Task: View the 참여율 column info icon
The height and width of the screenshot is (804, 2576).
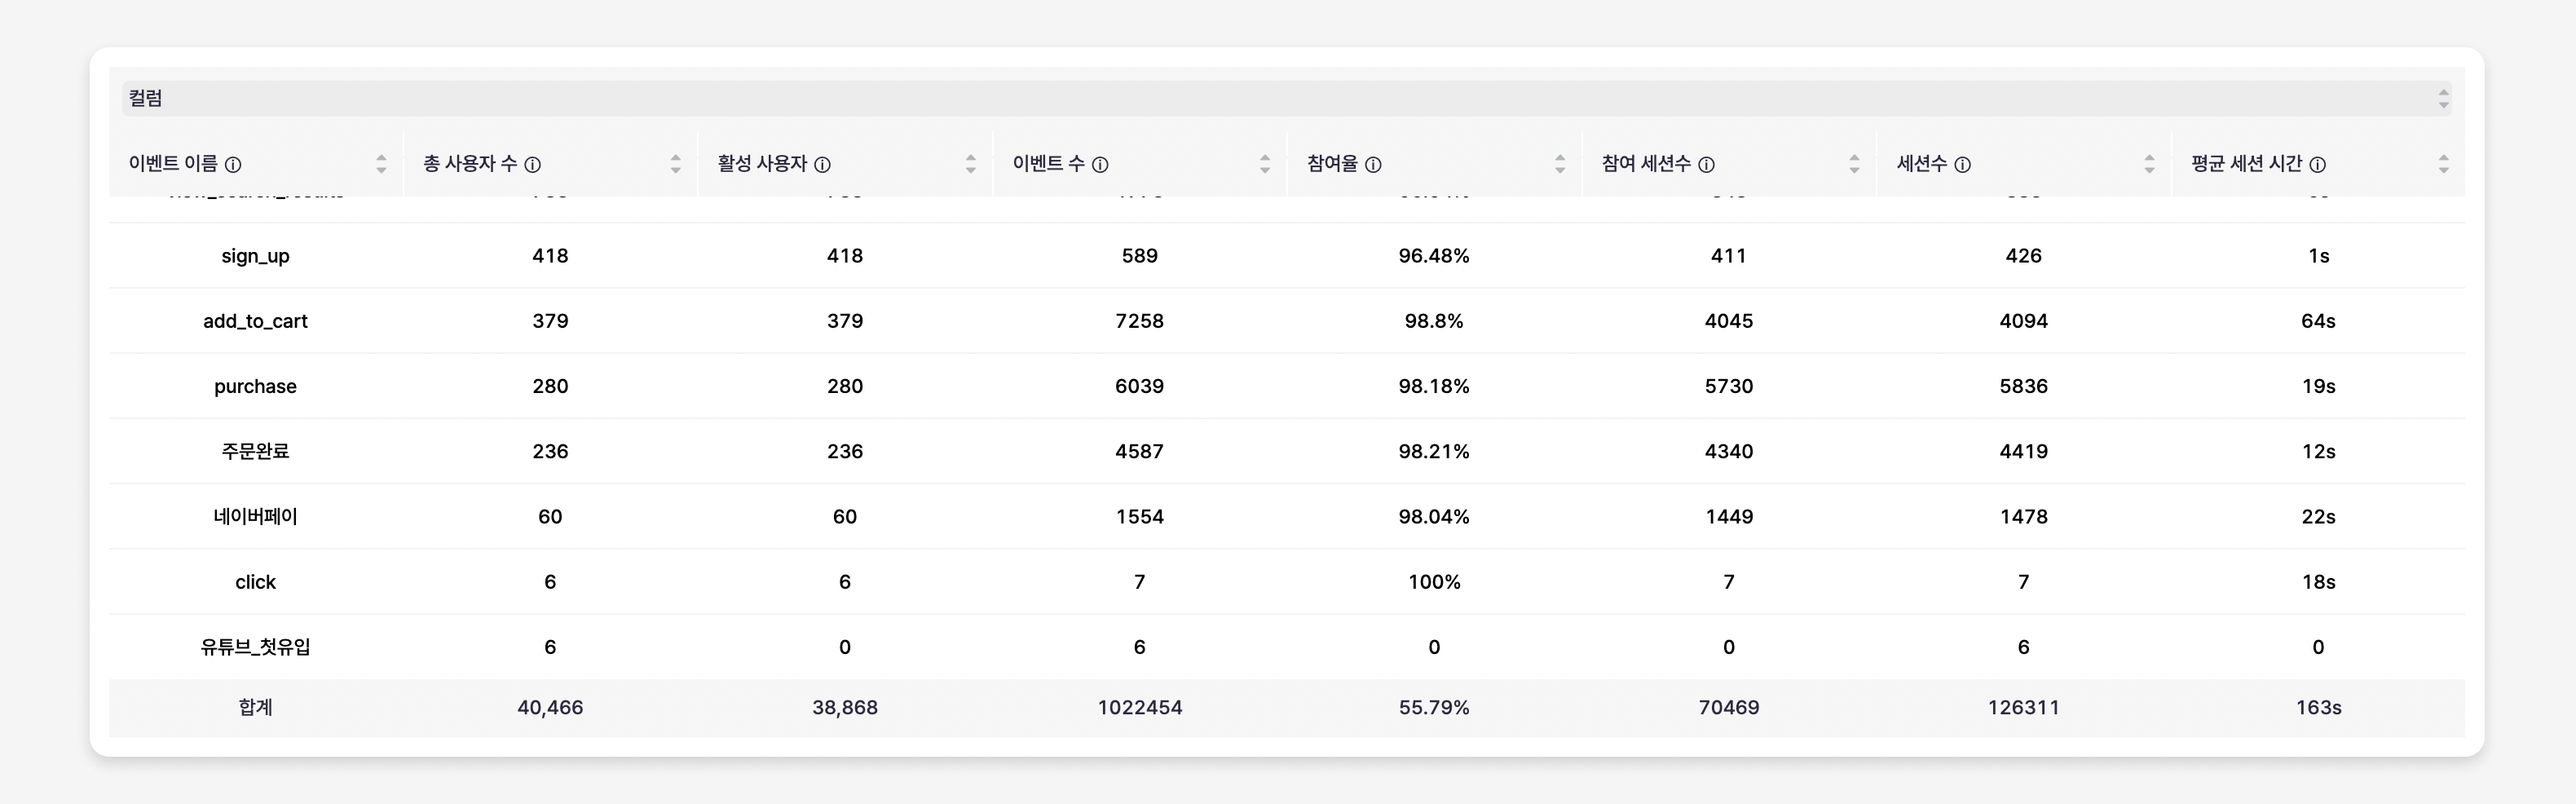Action: tap(1375, 164)
